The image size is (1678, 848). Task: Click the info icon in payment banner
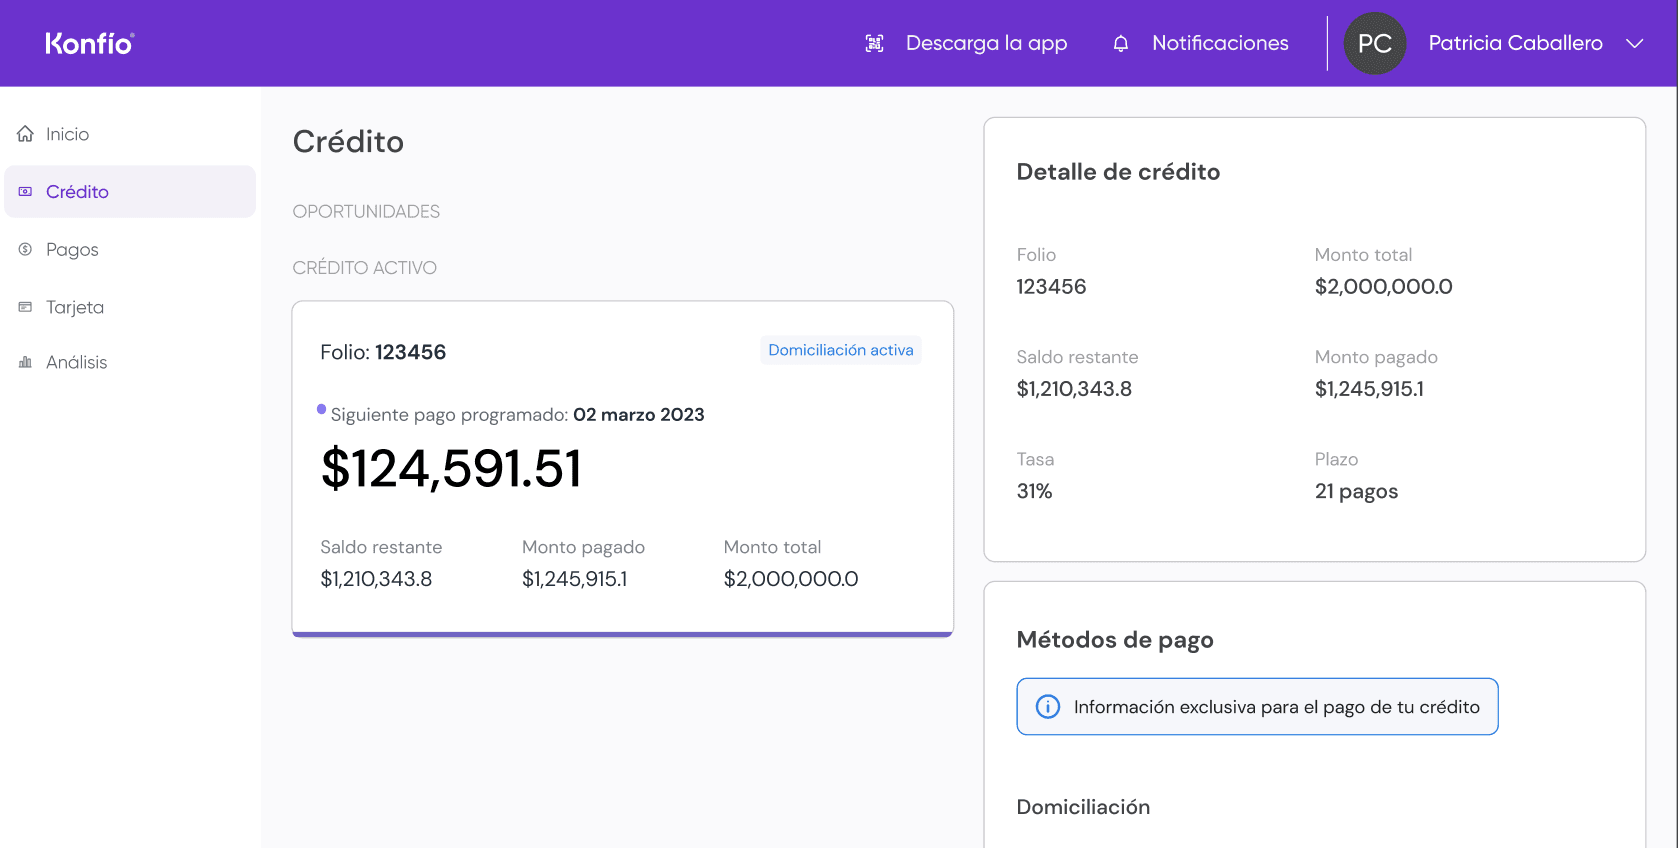coord(1047,707)
